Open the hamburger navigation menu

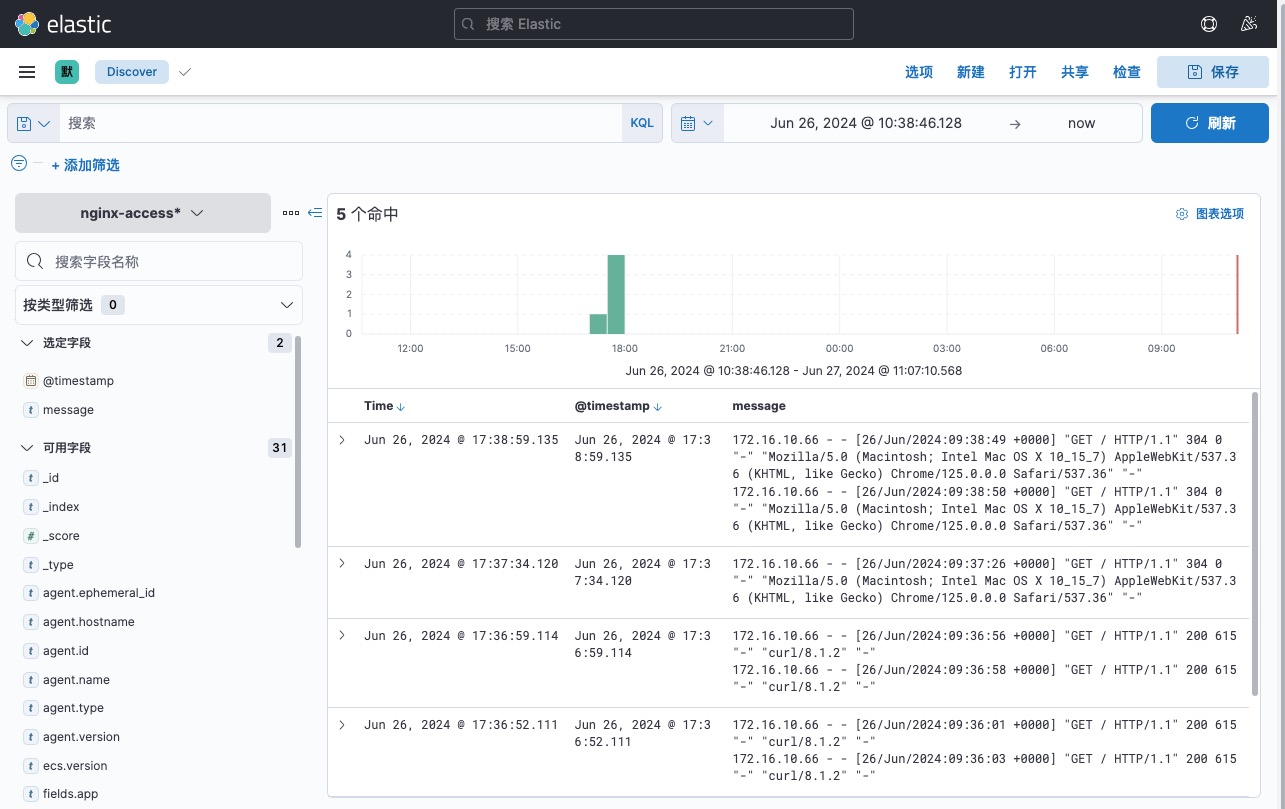point(27,72)
